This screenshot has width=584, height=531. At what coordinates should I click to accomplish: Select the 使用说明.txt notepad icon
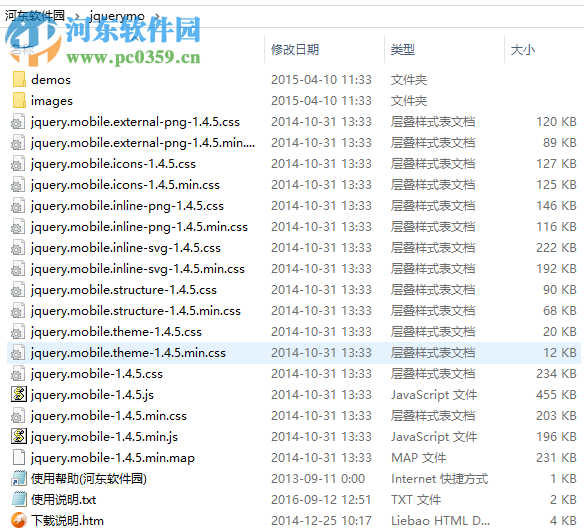19,499
